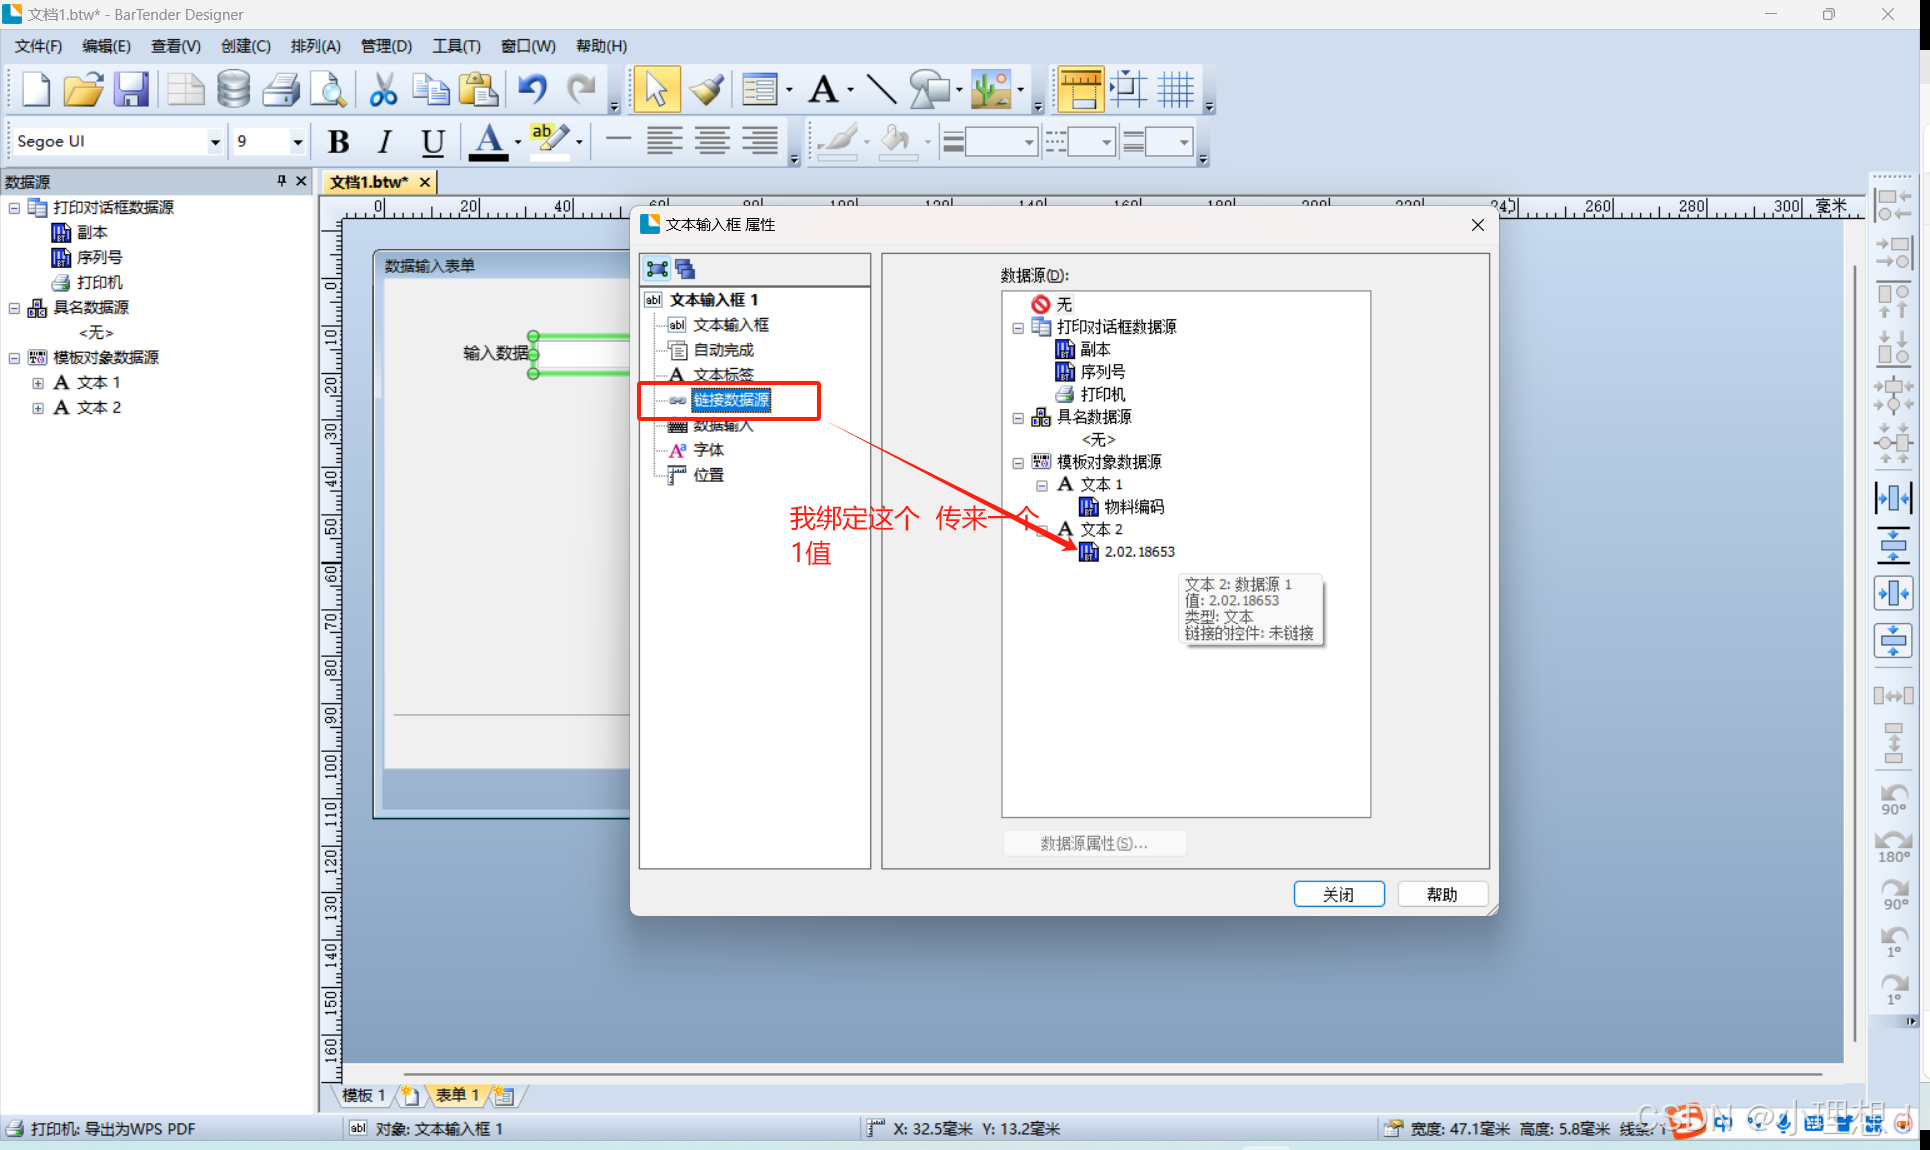Viewport: 1930px width, 1150px height.
Task: Expand 文本 1 in left data source panel
Action: [x=38, y=383]
